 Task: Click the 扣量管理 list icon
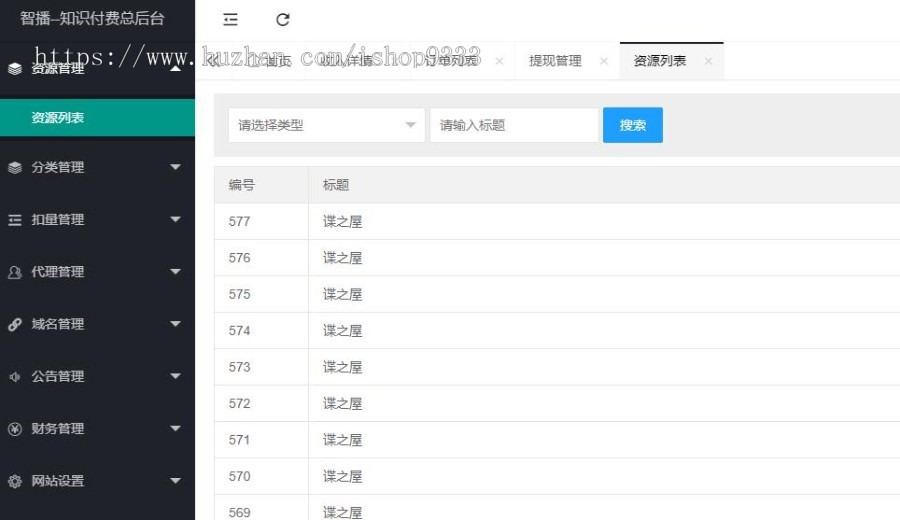pyautogui.click(x=15, y=220)
